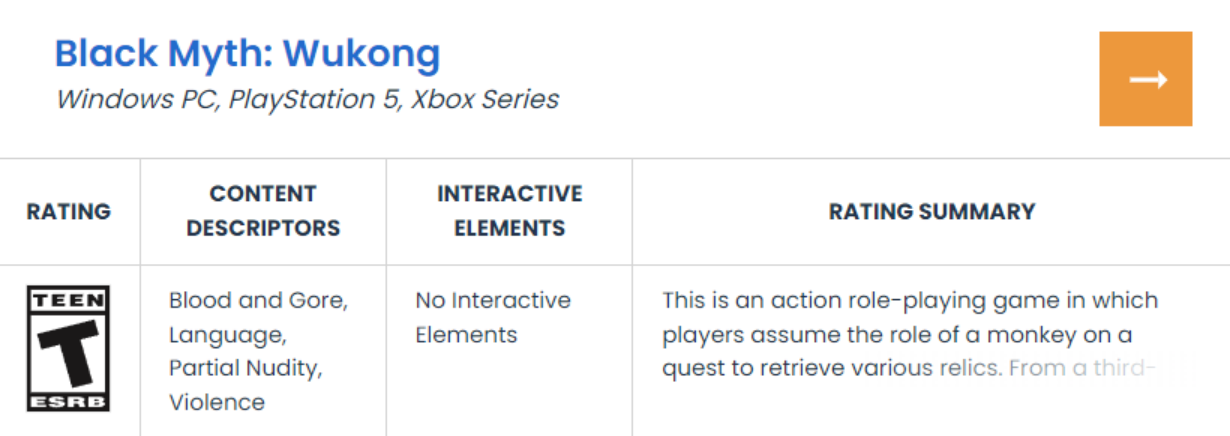1230x436 pixels.
Task: Click the RATING column header
Action: (x=69, y=211)
